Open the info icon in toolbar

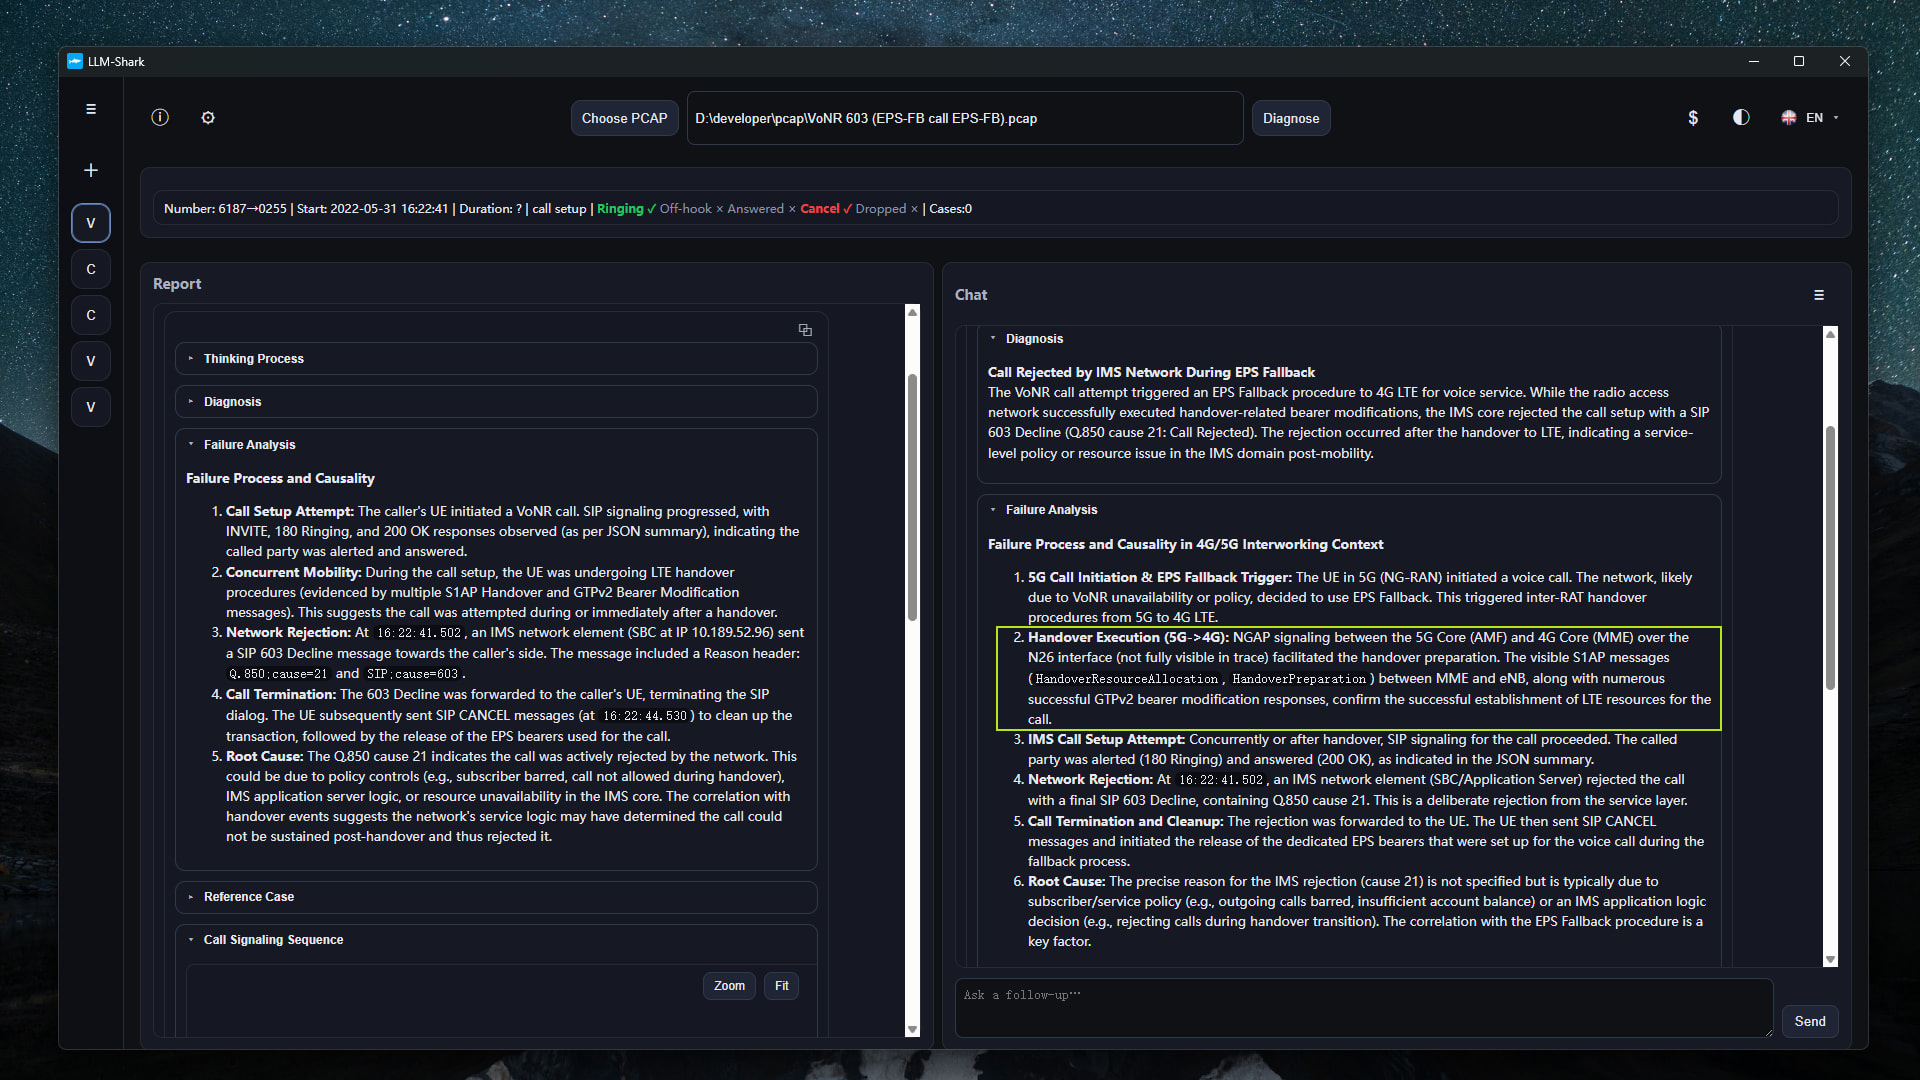[160, 118]
